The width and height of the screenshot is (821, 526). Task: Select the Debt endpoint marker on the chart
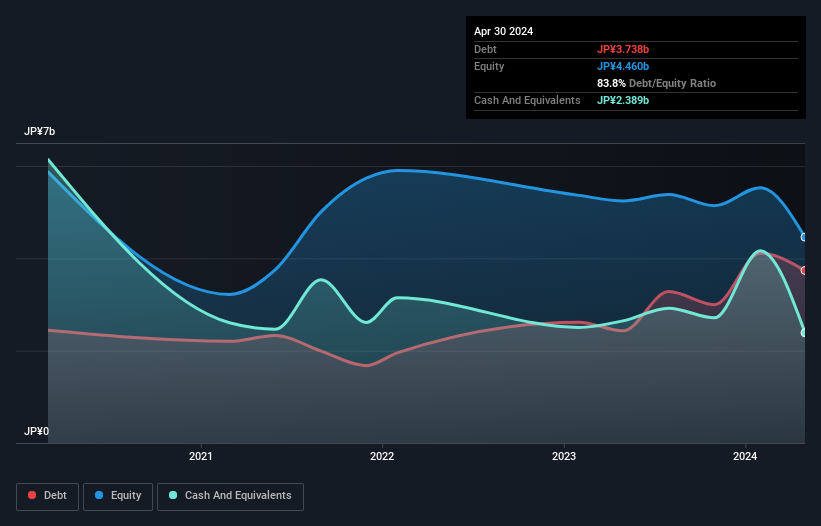click(x=804, y=271)
